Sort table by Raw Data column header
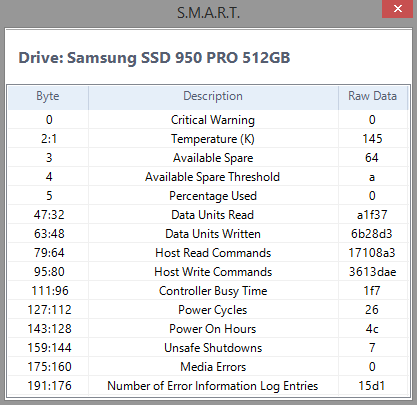 pos(373,96)
